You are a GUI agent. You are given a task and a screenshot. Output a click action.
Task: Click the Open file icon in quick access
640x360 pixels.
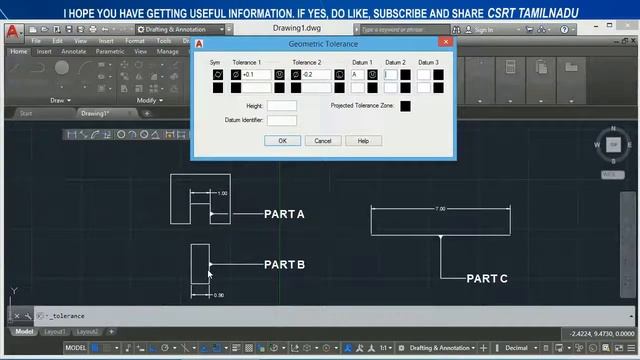[44, 29]
